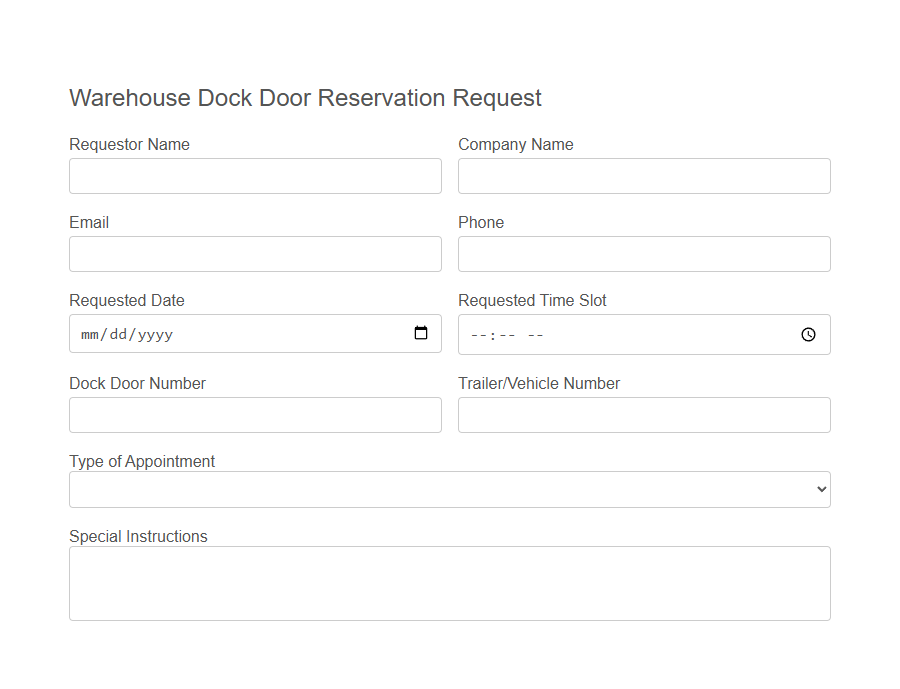Screen dimensions: 900x689
Task: Click the Trailer/Vehicle Number field
Action: click(644, 414)
